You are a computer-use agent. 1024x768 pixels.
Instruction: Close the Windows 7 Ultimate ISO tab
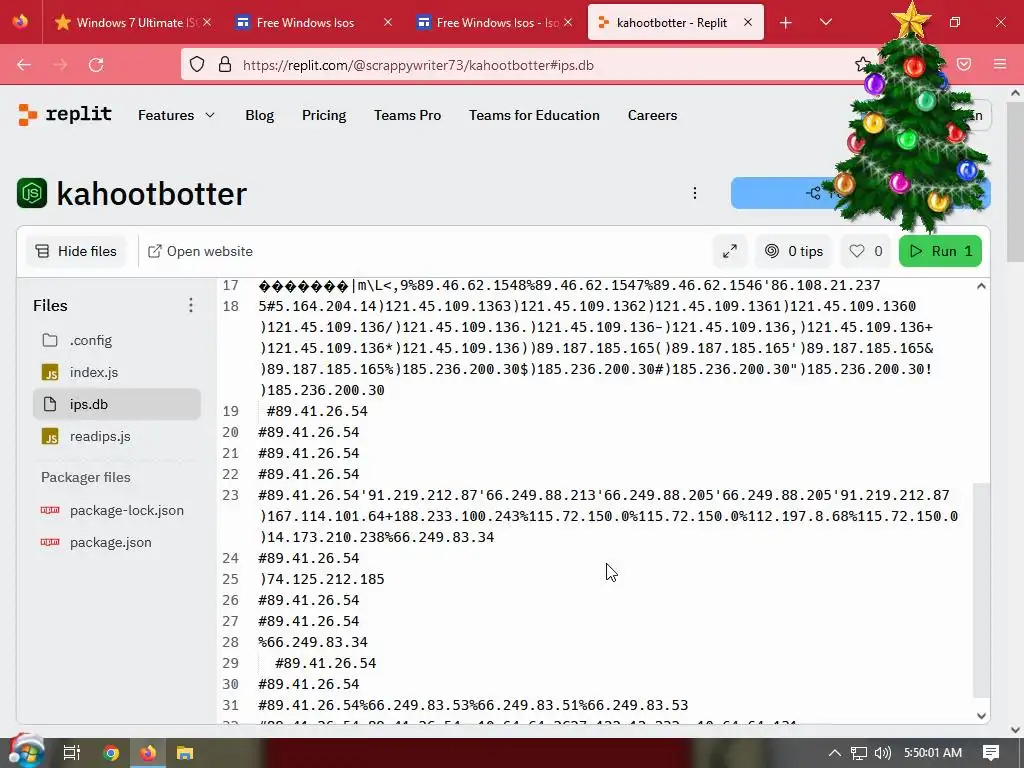pos(207,22)
